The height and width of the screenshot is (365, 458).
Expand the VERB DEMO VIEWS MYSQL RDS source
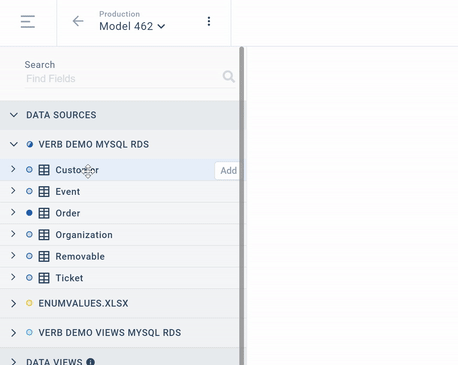tap(13, 333)
